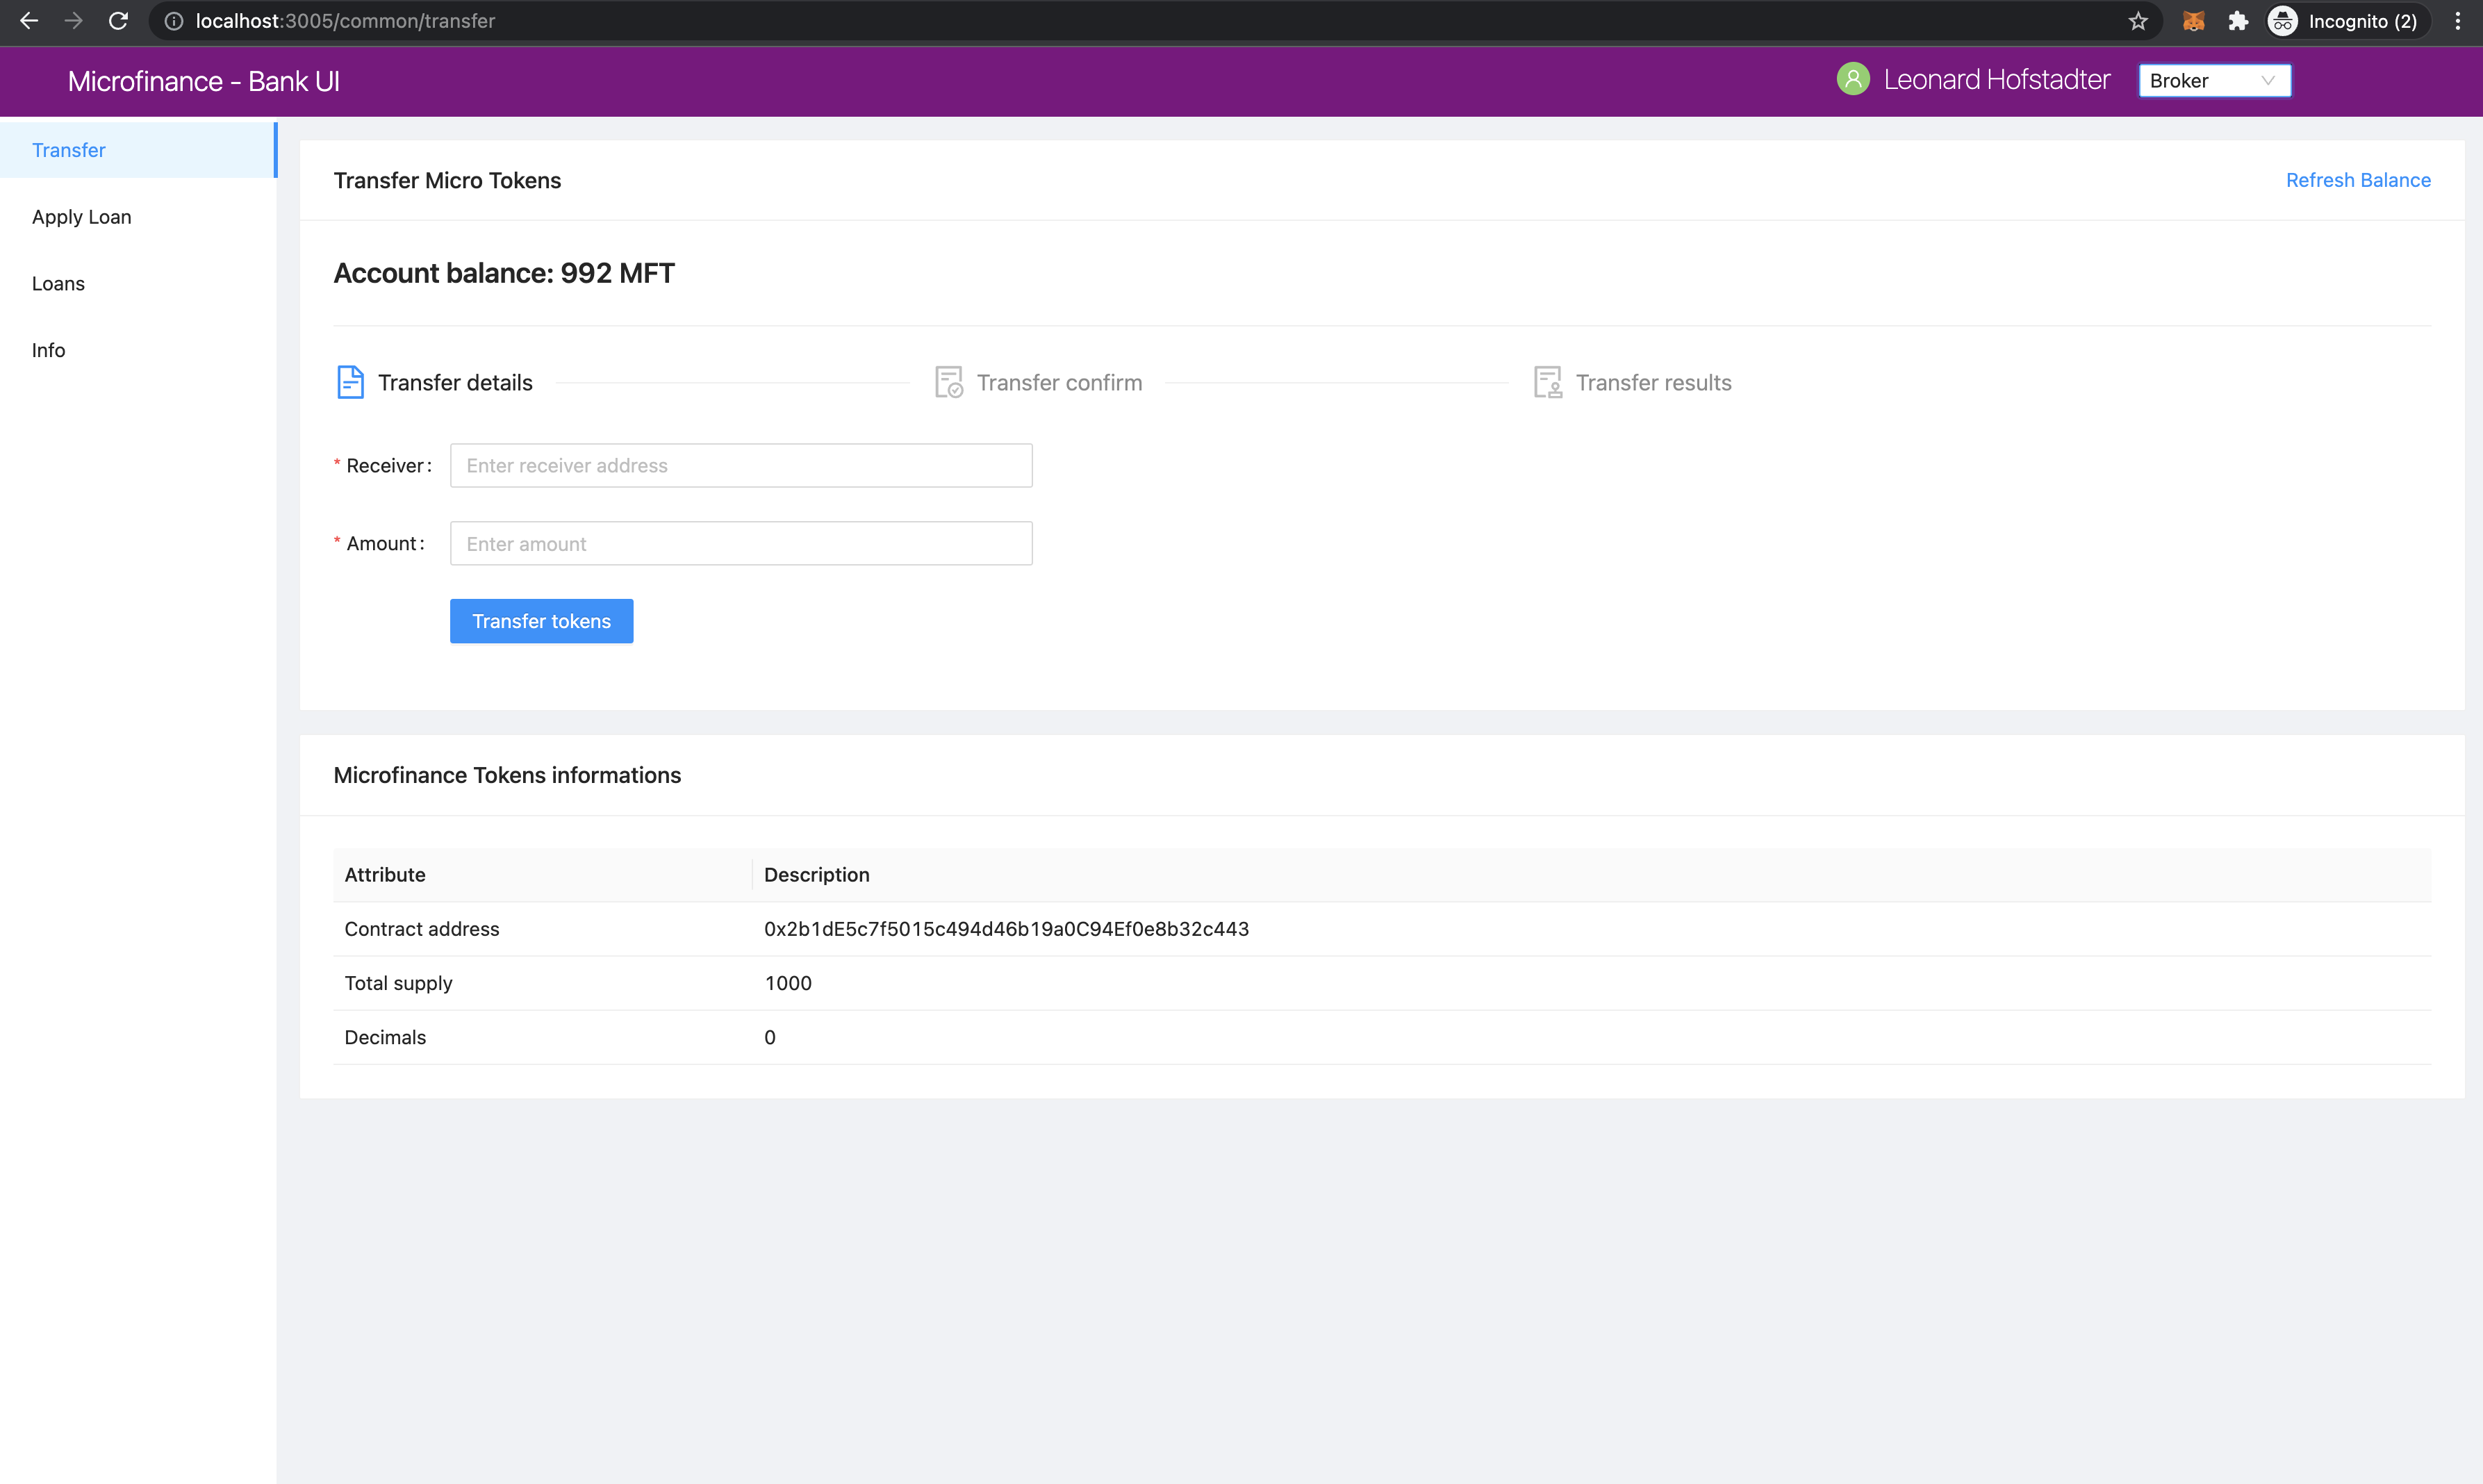Bookmark the page with the star icon
2483x1484 pixels.
pyautogui.click(x=2138, y=21)
